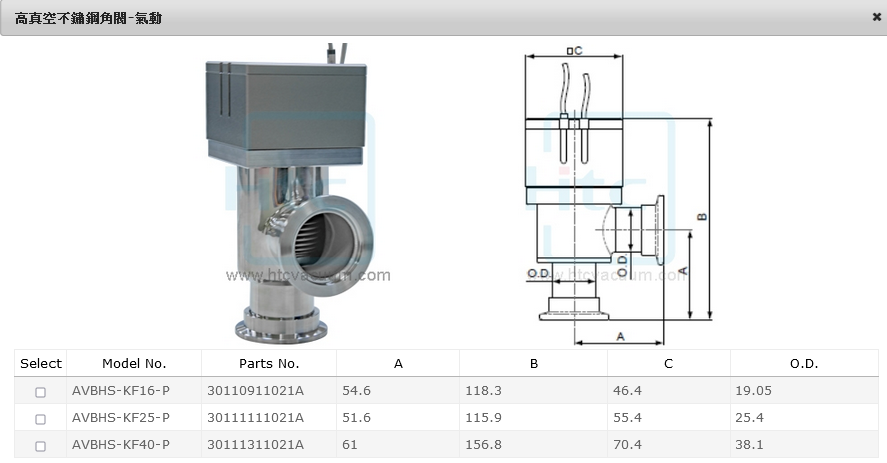Click the Model No. column header
The height and width of the screenshot is (463, 887).
[134, 364]
